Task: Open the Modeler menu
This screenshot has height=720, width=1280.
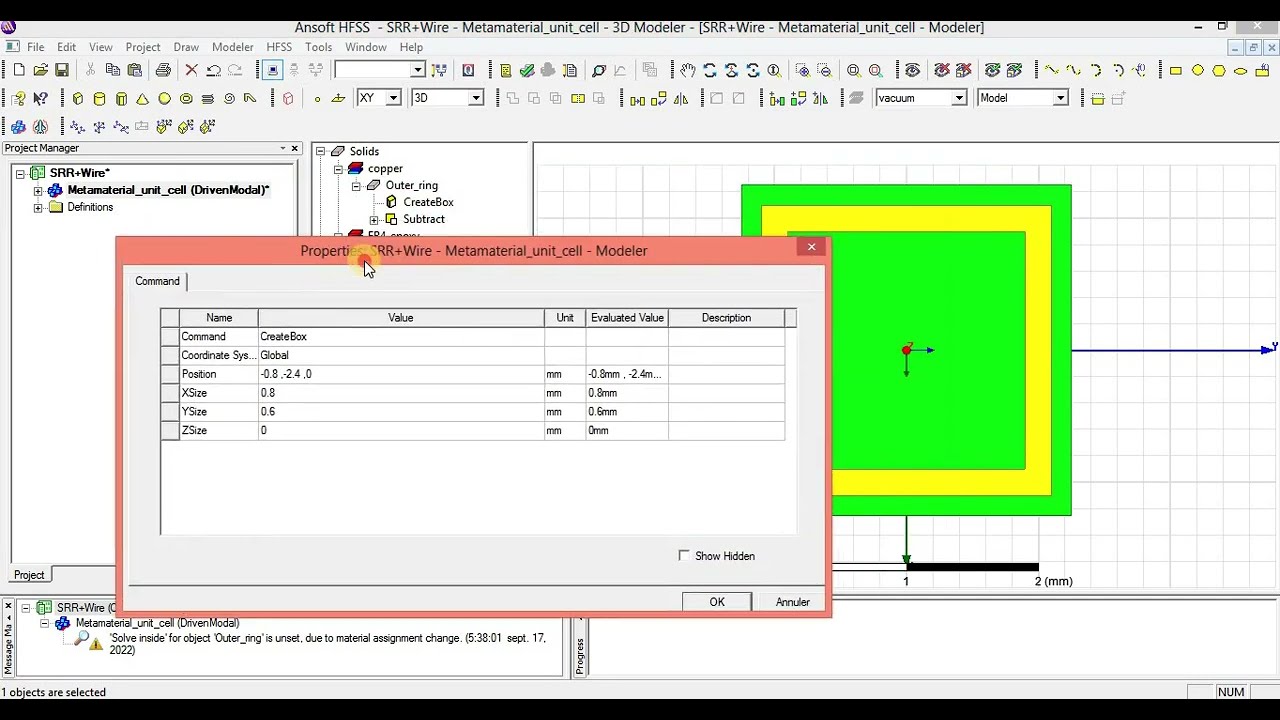Action: (233, 47)
